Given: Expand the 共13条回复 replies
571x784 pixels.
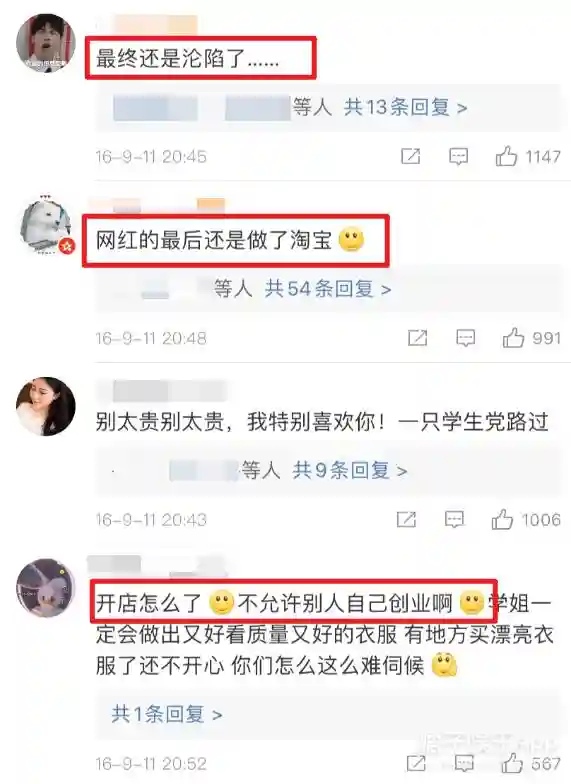Looking at the screenshot, I should [406, 107].
